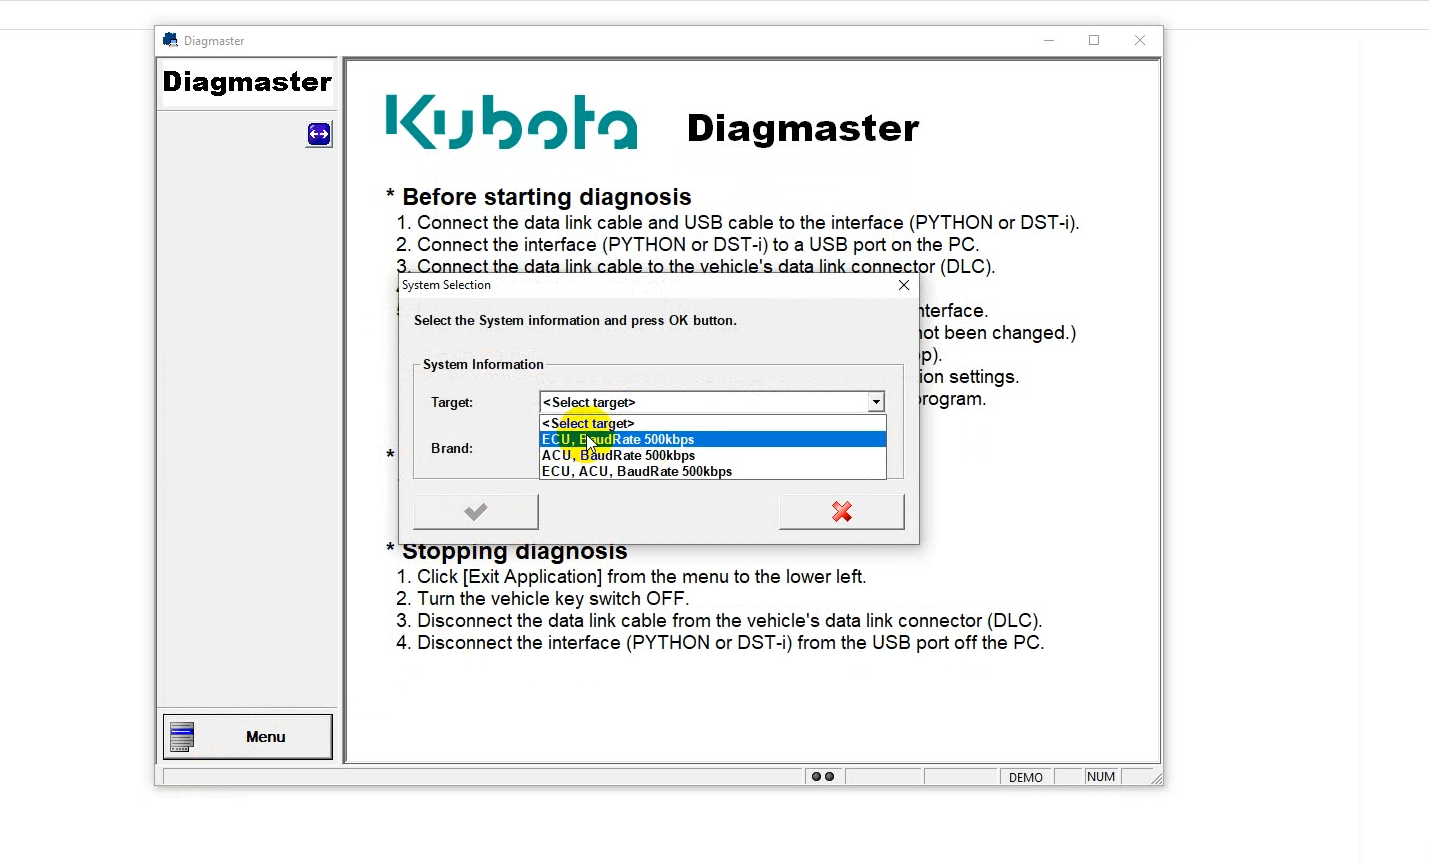1429x864 pixels.
Task: Select 'ACU, BaudRate 500kbps' target option
Action: click(713, 455)
